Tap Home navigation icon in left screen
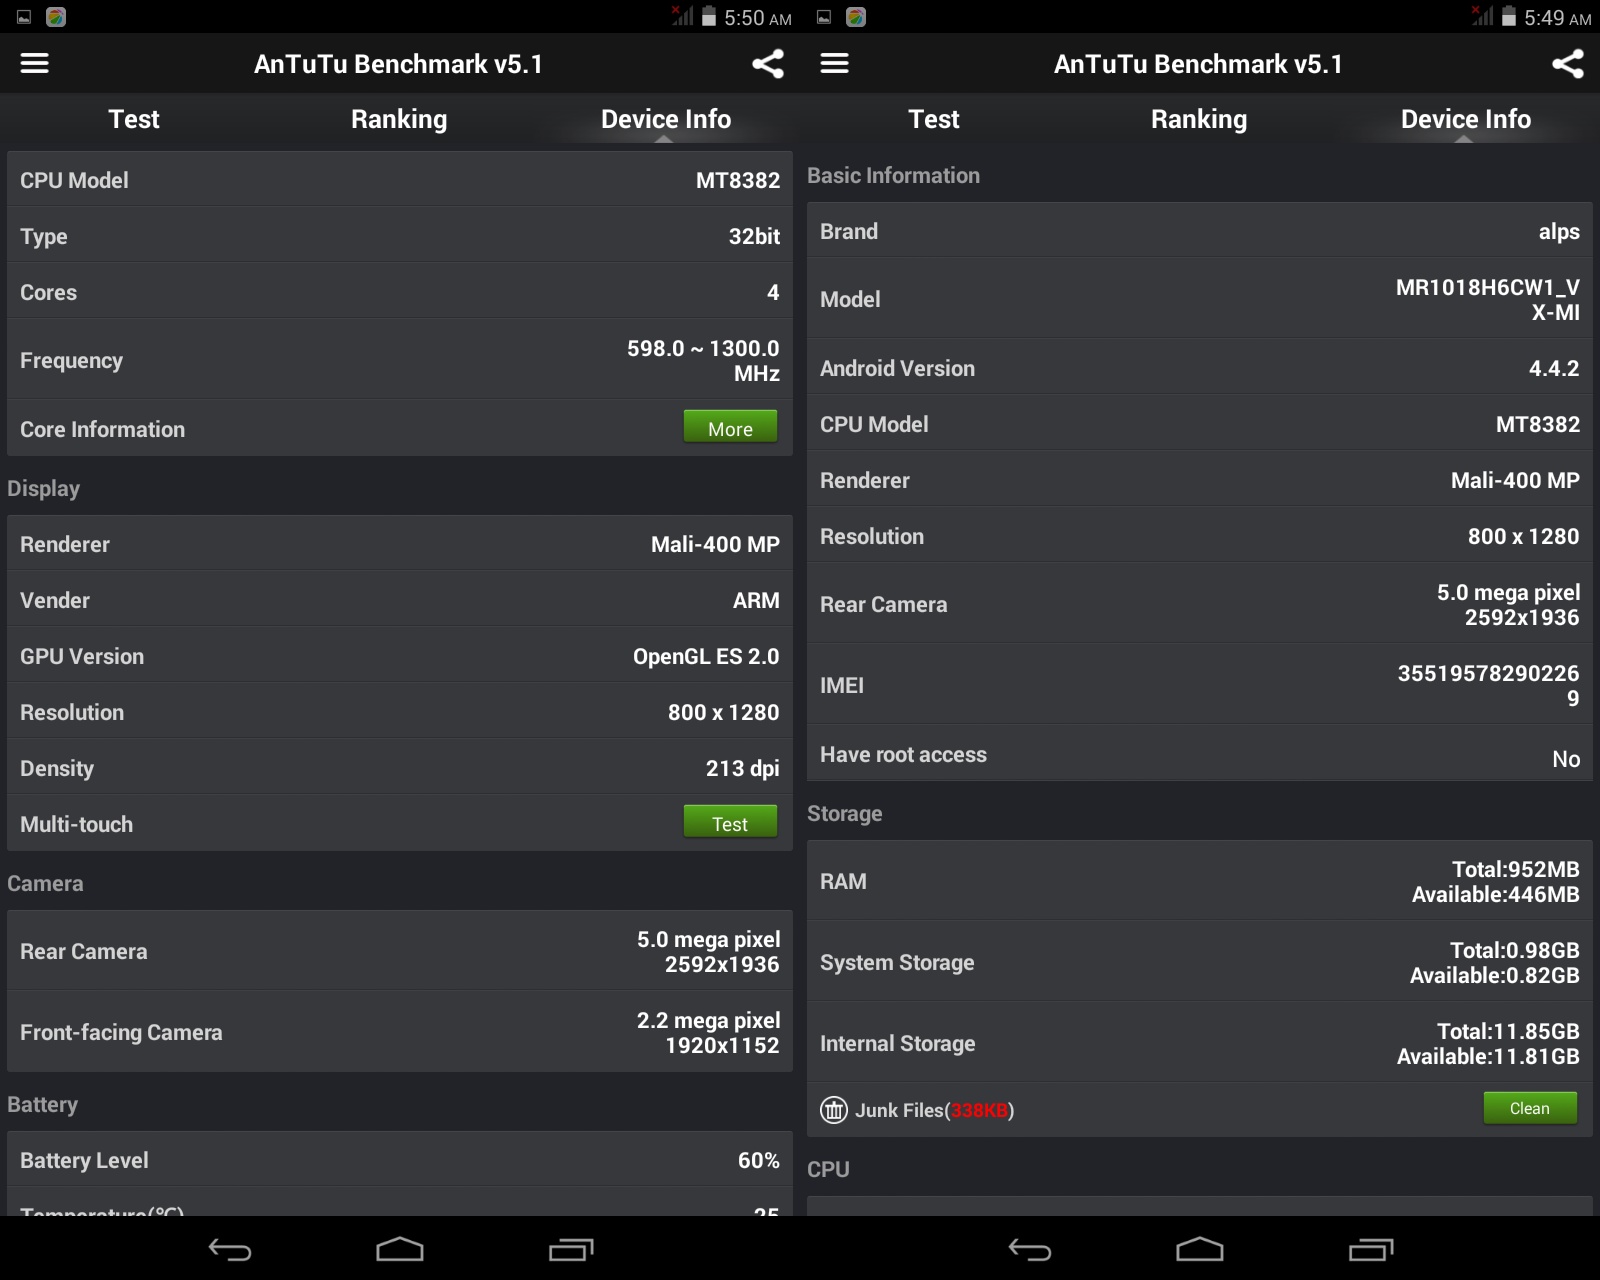This screenshot has width=1600, height=1280. 400,1249
